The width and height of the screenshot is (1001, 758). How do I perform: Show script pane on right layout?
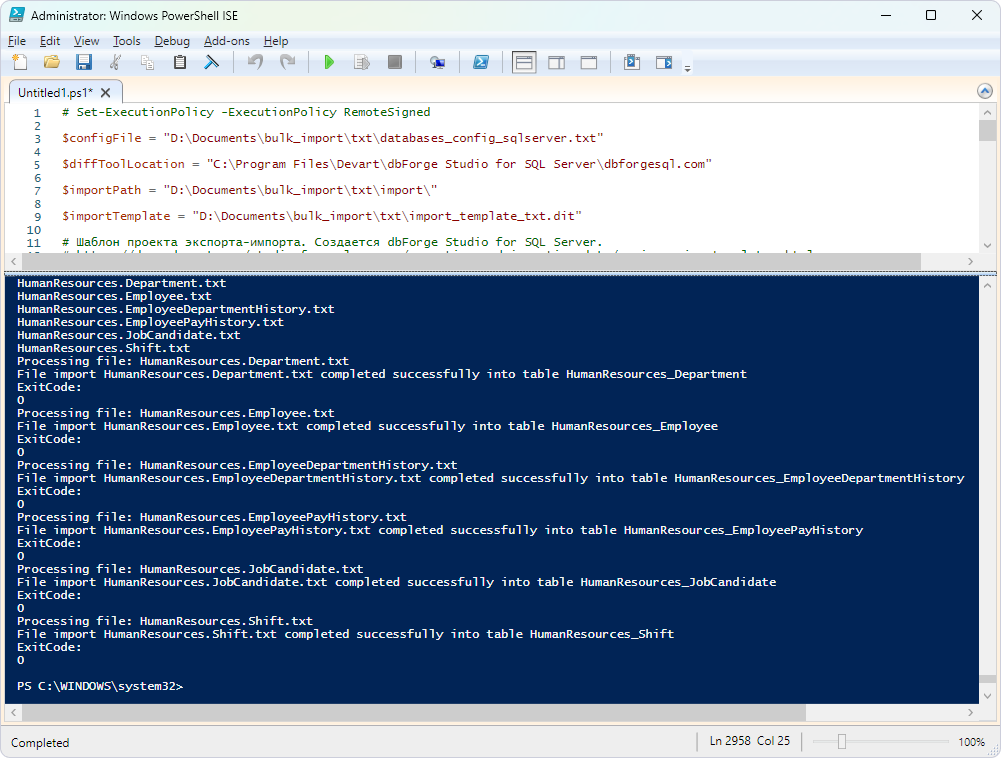557,62
